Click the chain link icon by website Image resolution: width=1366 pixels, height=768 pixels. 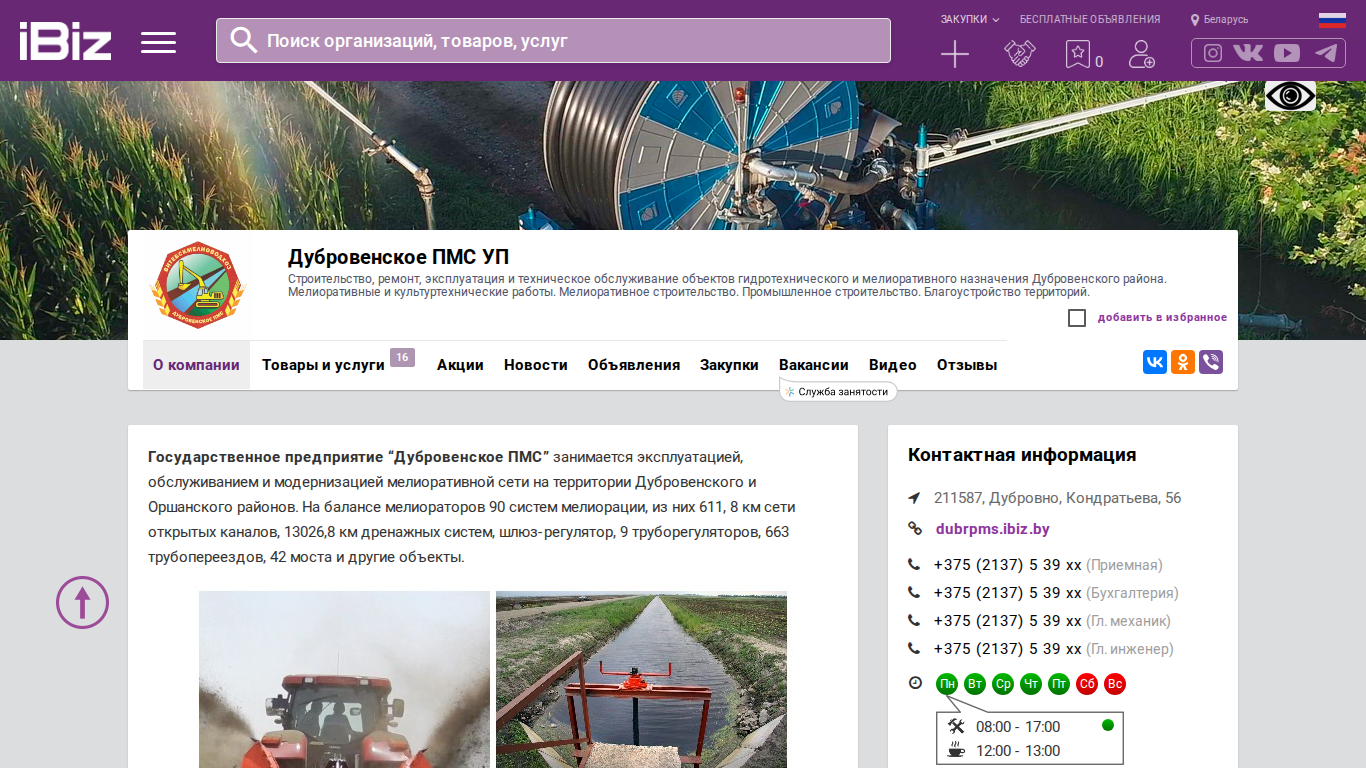[914, 529]
